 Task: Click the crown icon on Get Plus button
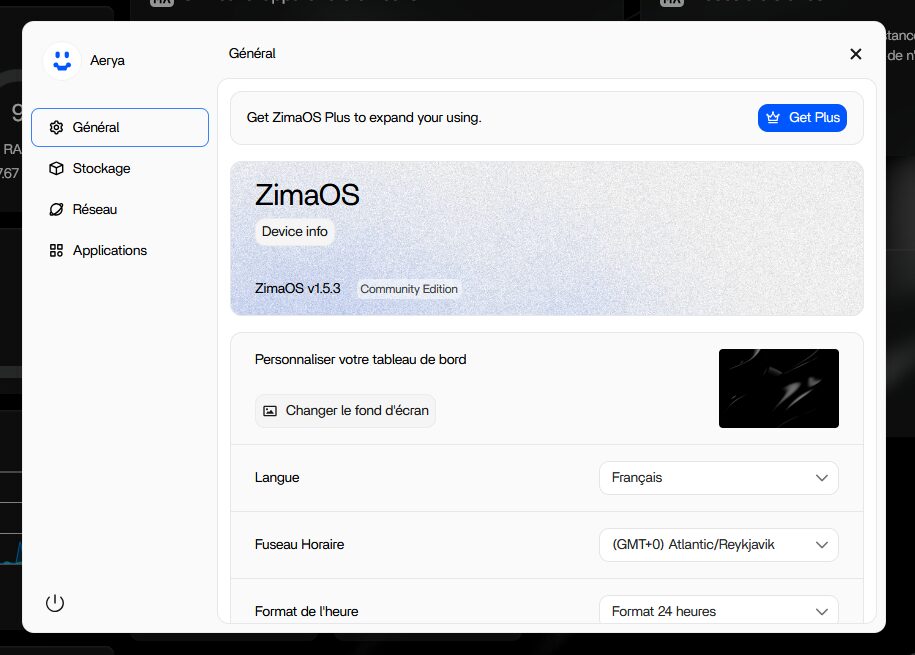[772, 118]
